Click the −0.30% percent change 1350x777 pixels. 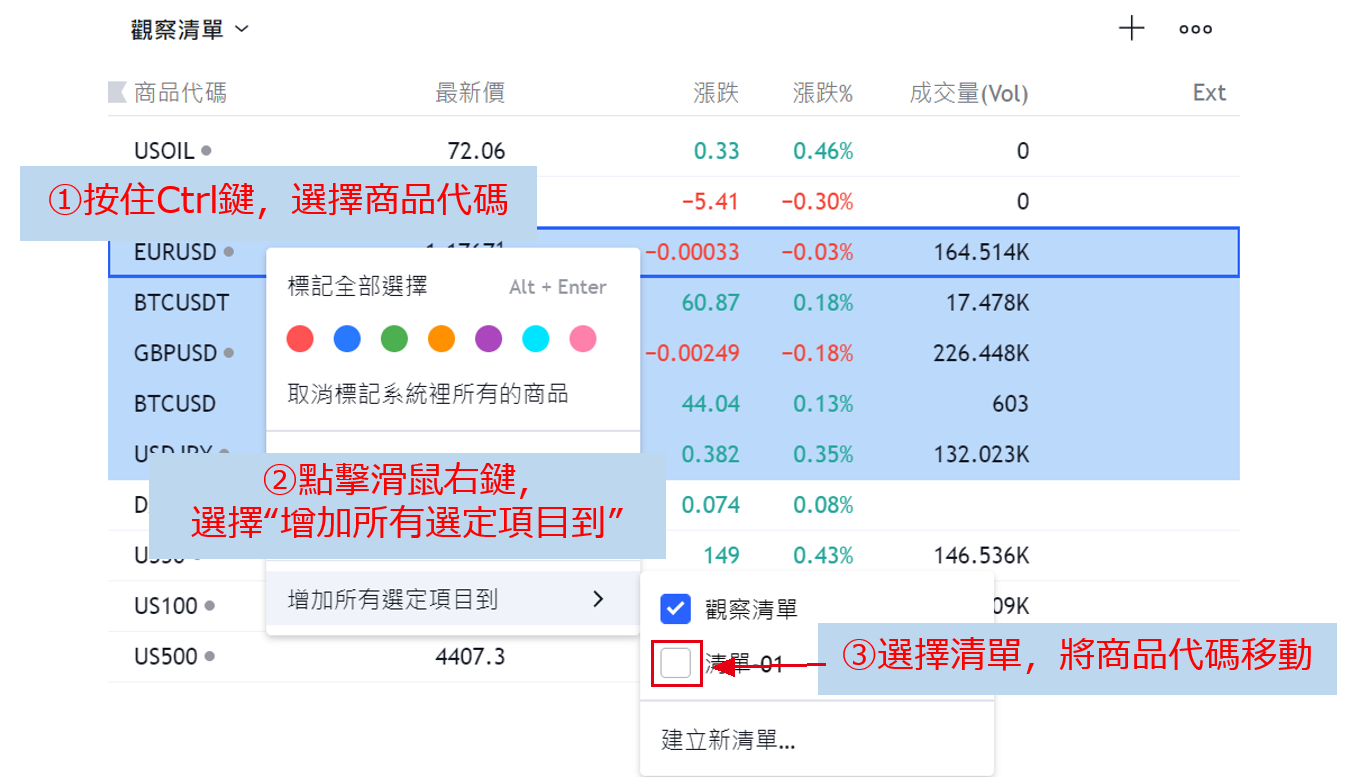pyautogui.click(x=817, y=202)
